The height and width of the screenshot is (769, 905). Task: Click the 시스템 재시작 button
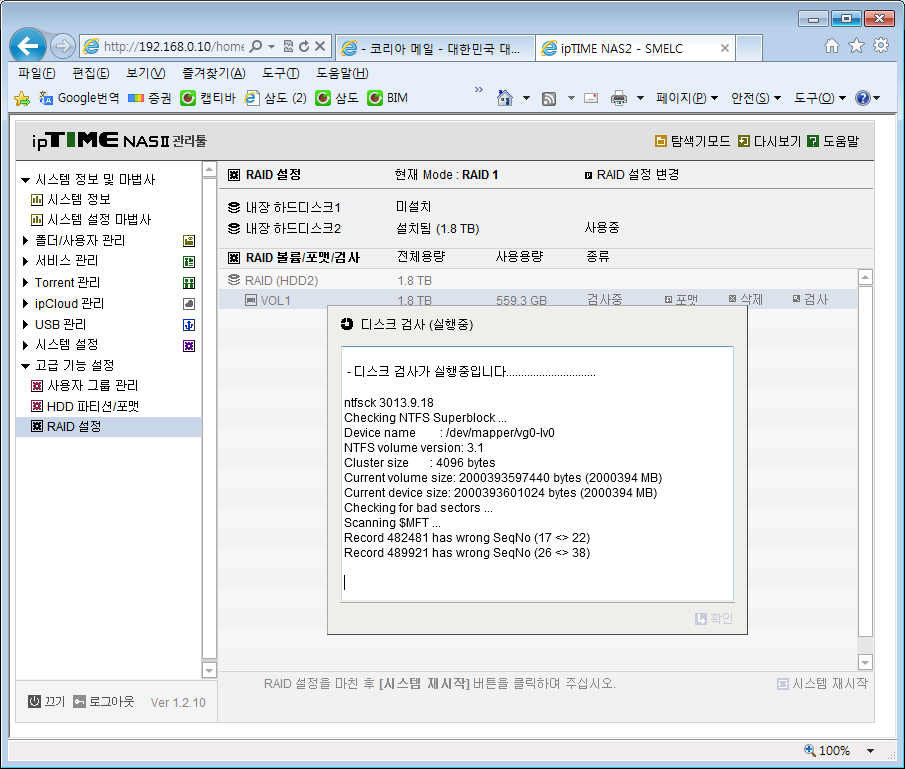822,684
